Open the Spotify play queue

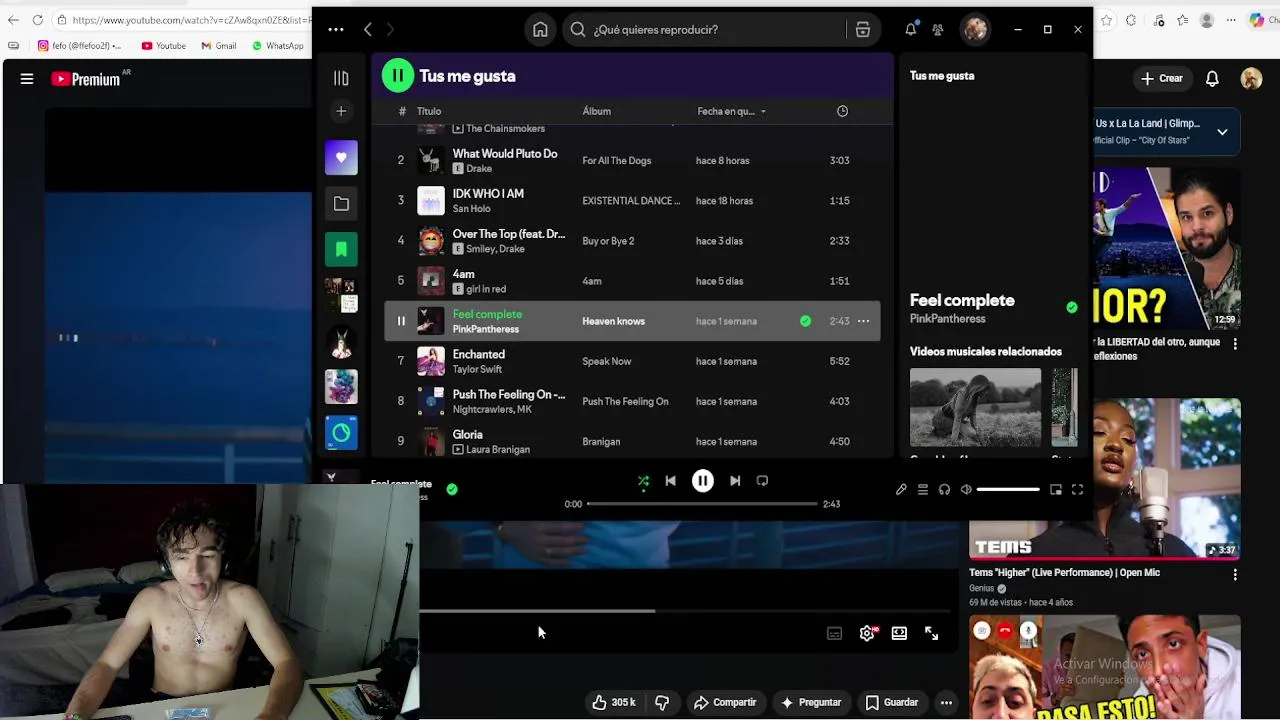pyautogui.click(x=923, y=490)
